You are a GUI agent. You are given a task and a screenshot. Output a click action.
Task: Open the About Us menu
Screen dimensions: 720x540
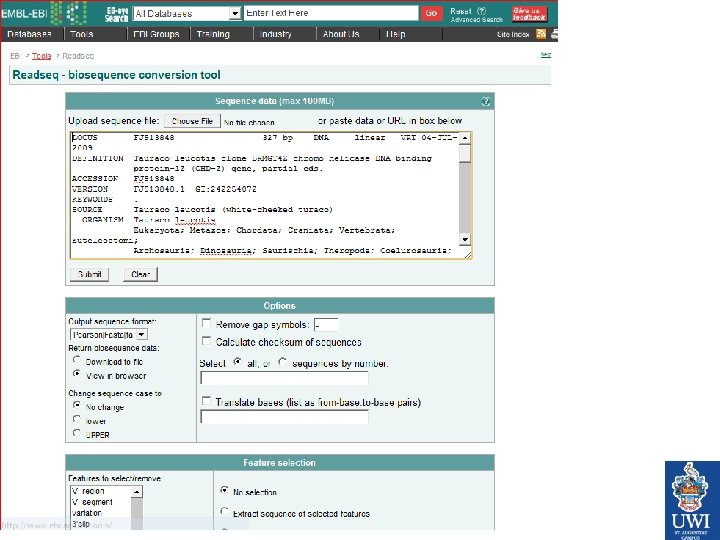pyautogui.click(x=341, y=34)
